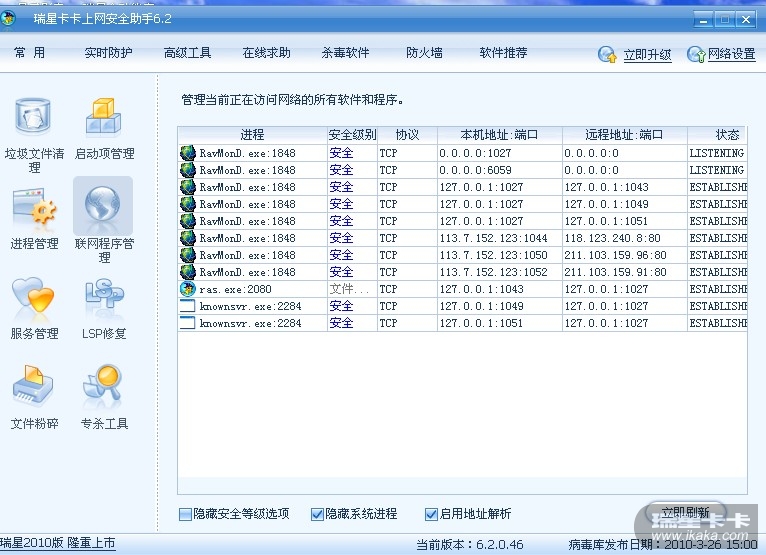Image resolution: width=766 pixels, height=555 pixels.
Task: Select local address 0.0.0.0:6059
Action: click(x=475, y=170)
